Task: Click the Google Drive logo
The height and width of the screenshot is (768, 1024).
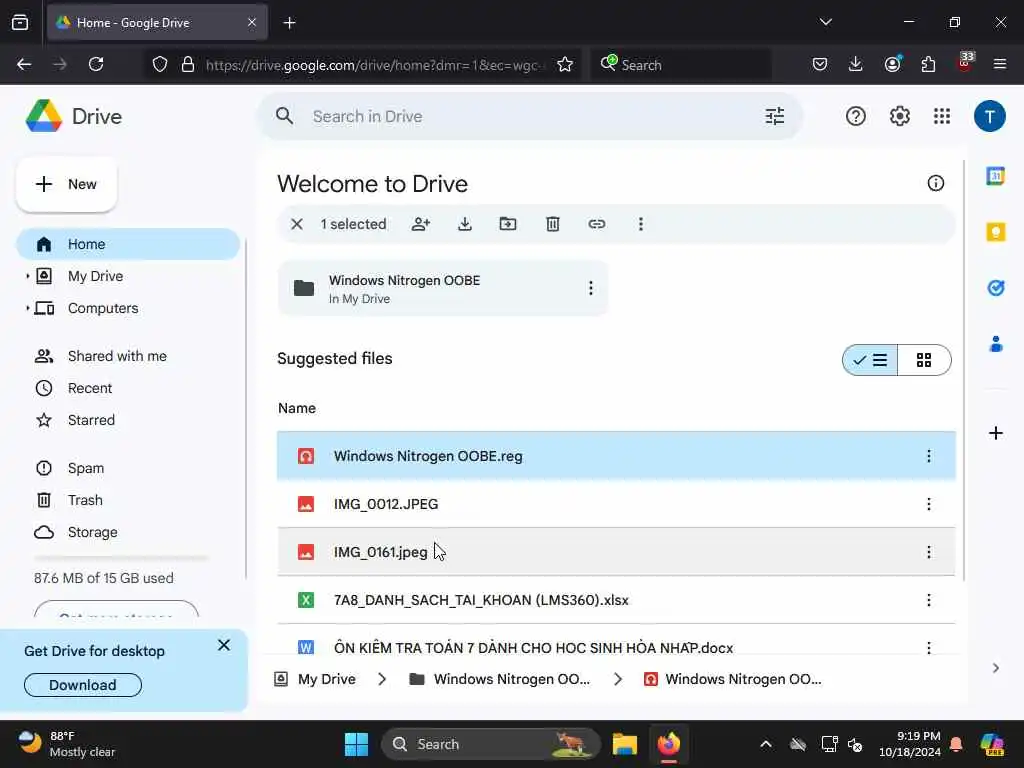Action: coord(44,116)
